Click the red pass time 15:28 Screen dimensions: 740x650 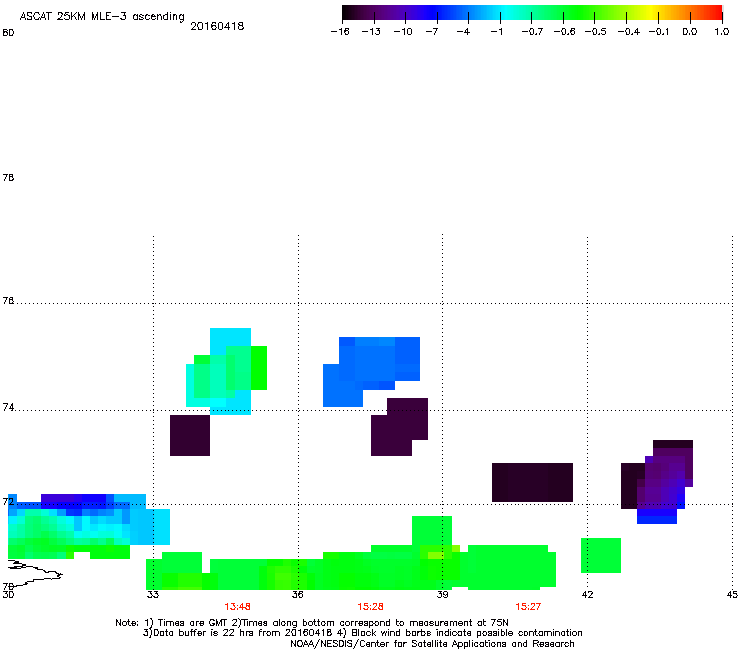coord(370,607)
